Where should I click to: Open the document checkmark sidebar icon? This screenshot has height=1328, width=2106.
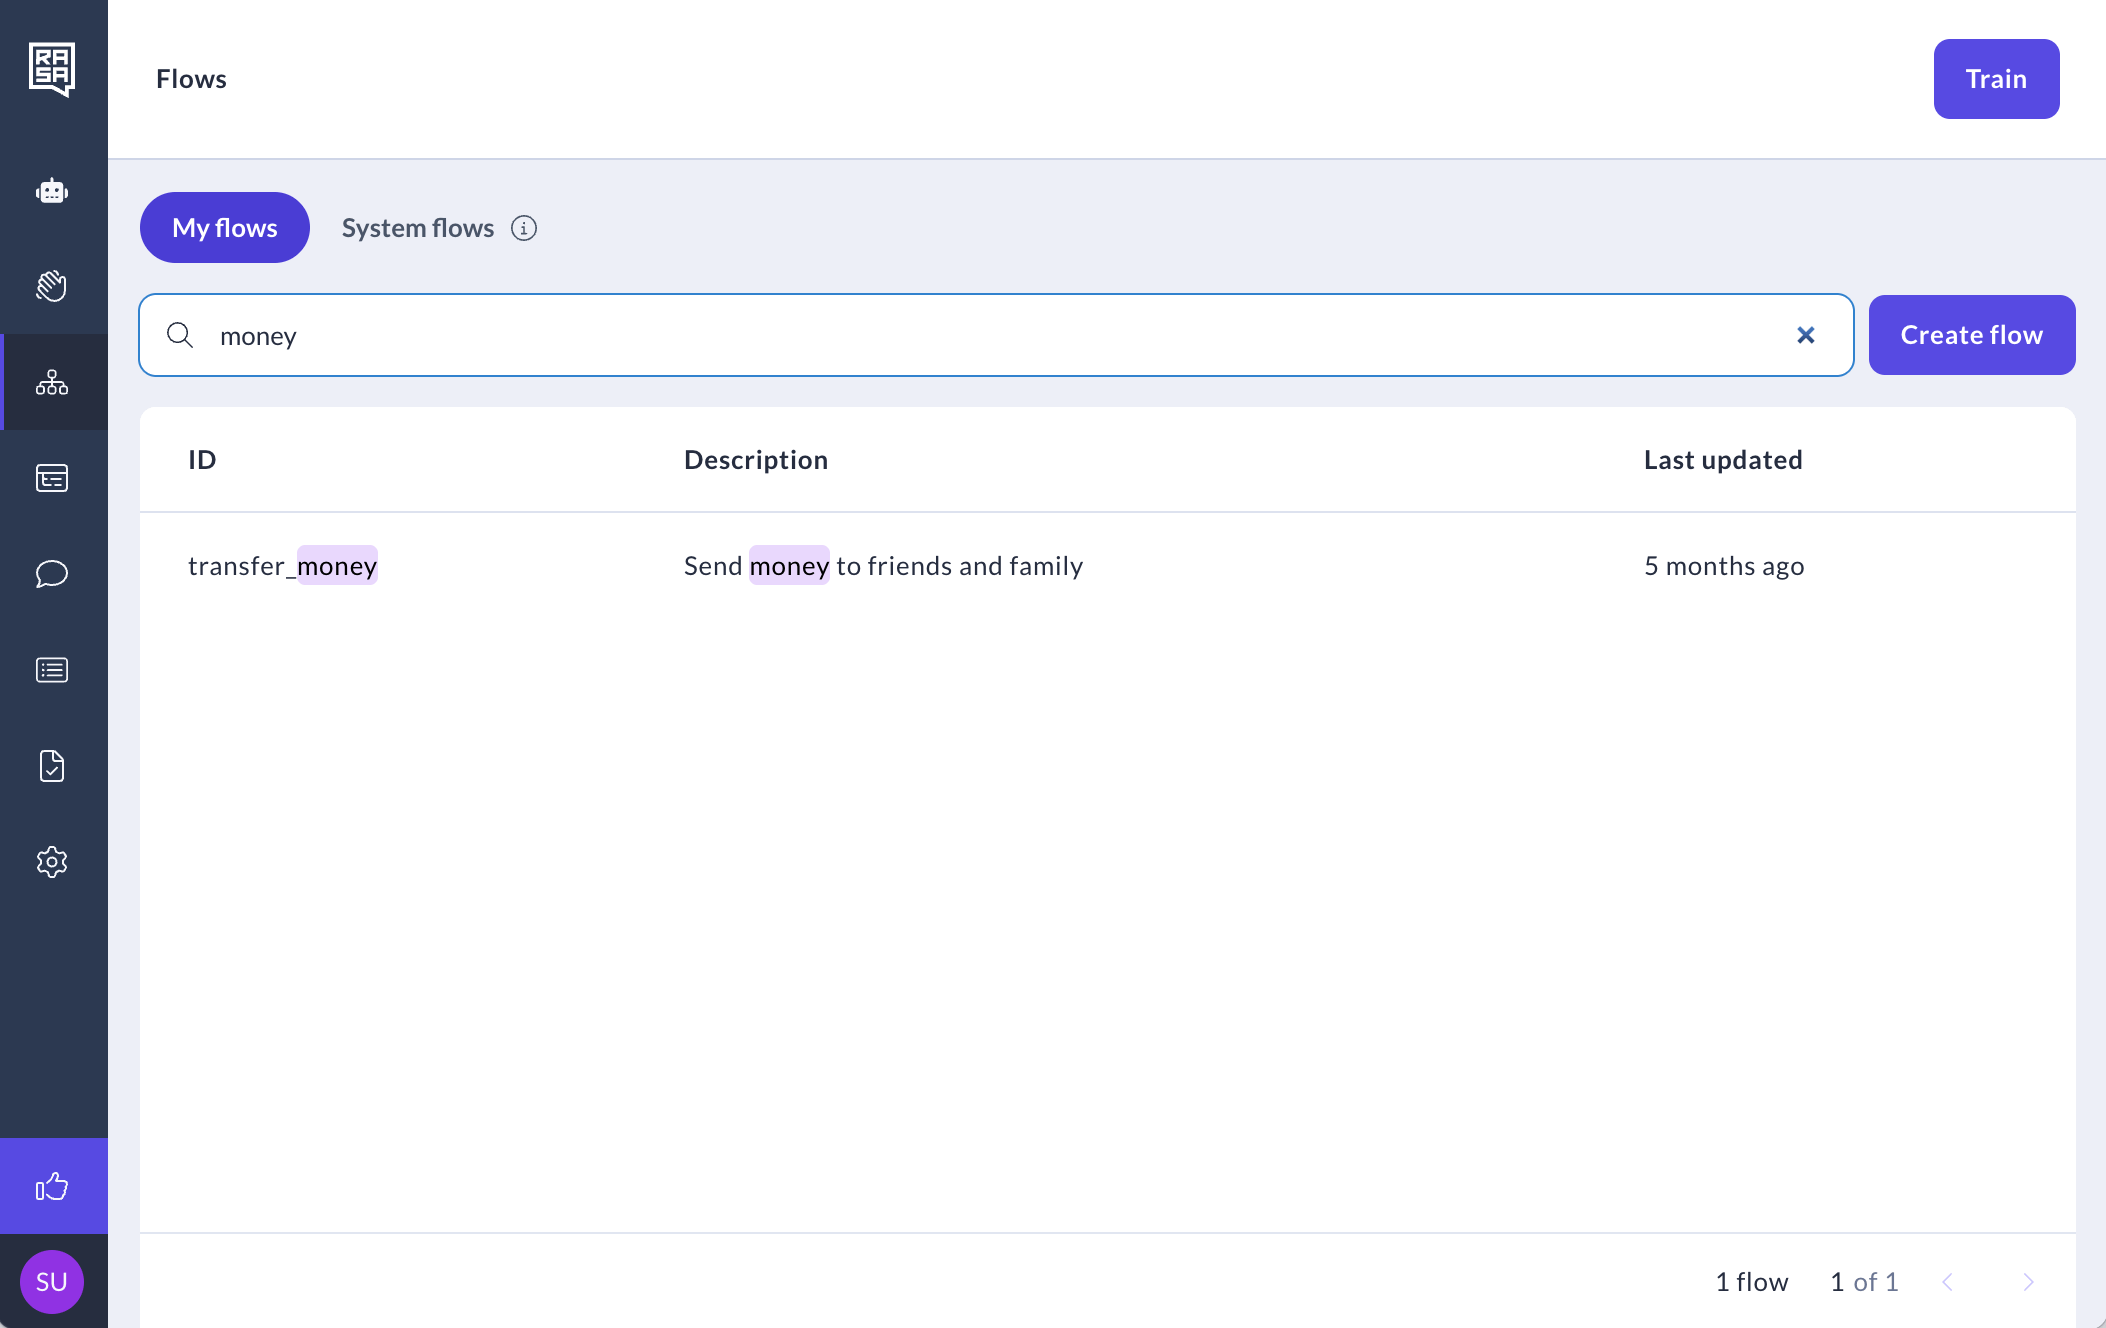pyautogui.click(x=52, y=766)
